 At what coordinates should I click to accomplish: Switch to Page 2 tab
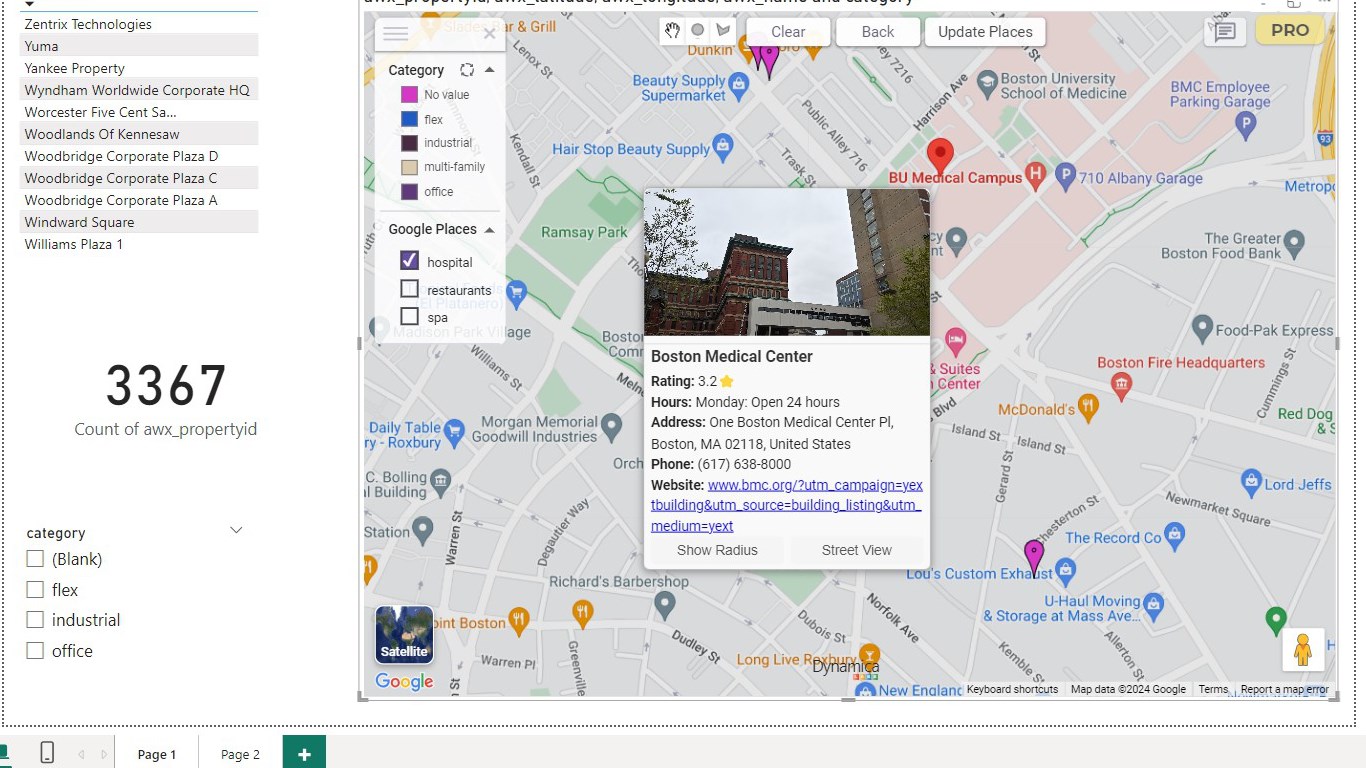(240, 754)
